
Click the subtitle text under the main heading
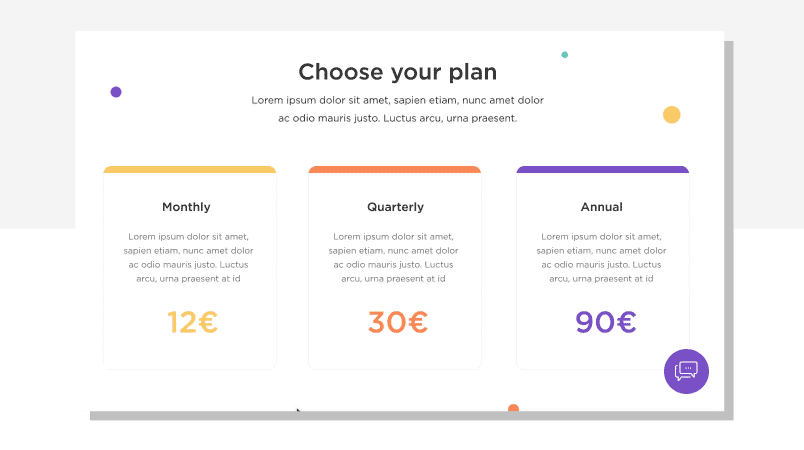point(397,109)
